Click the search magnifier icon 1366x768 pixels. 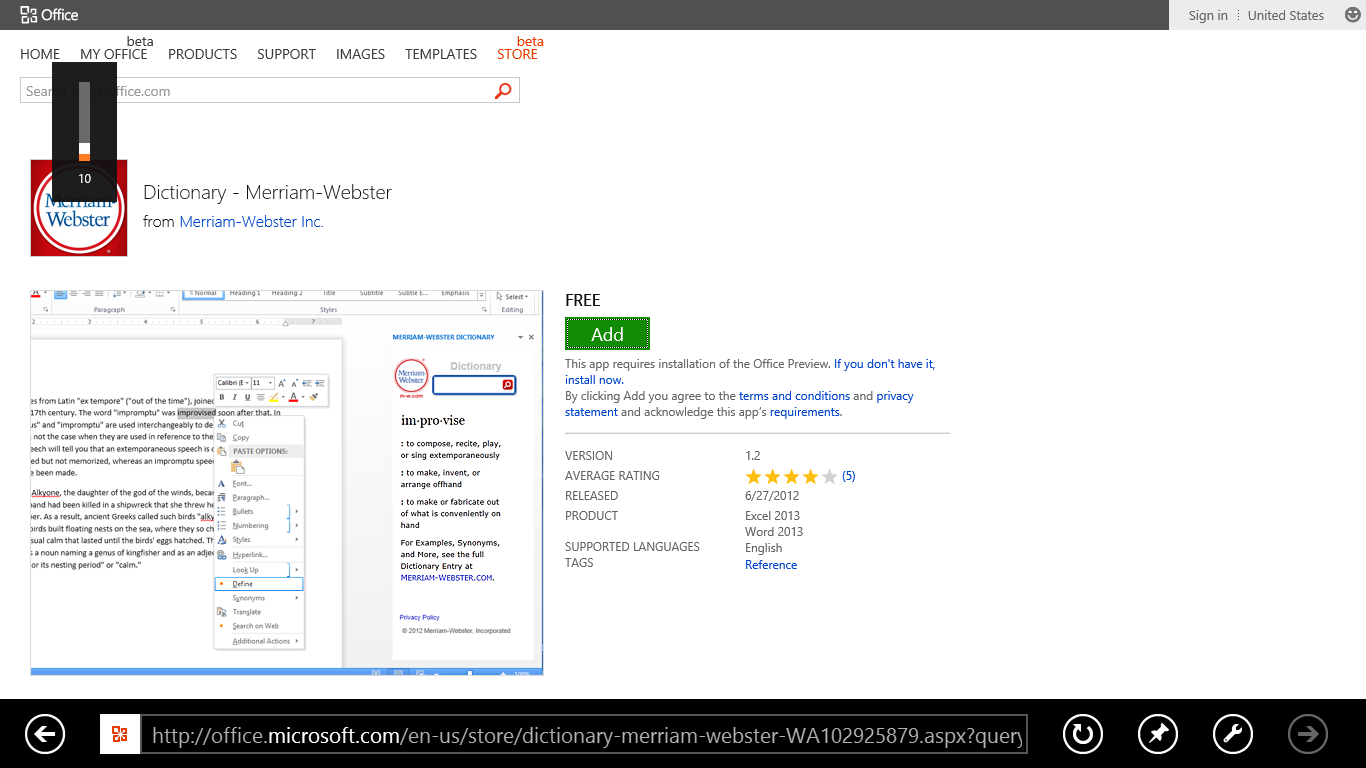503,91
